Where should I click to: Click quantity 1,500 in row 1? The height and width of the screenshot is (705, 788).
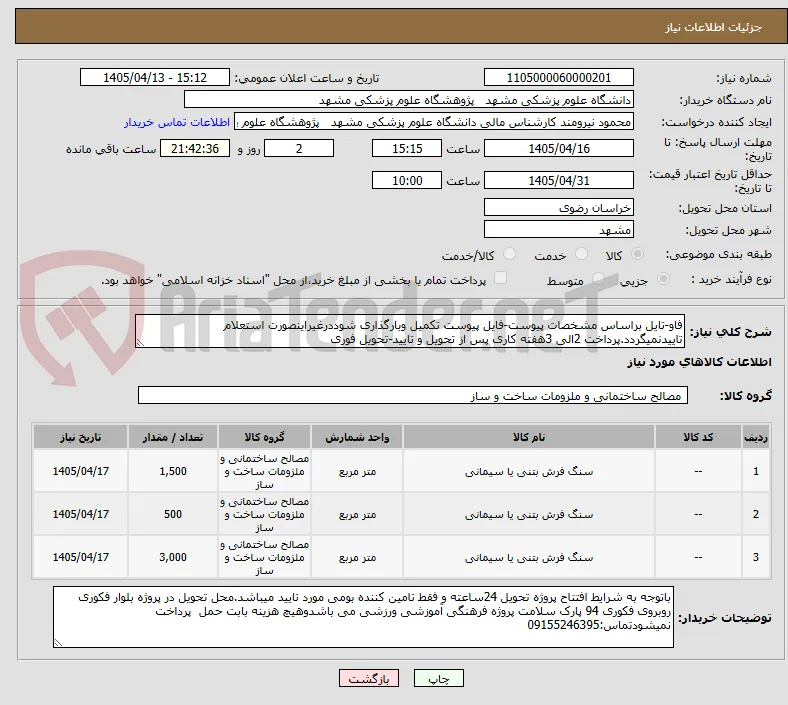tap(173, 471)
